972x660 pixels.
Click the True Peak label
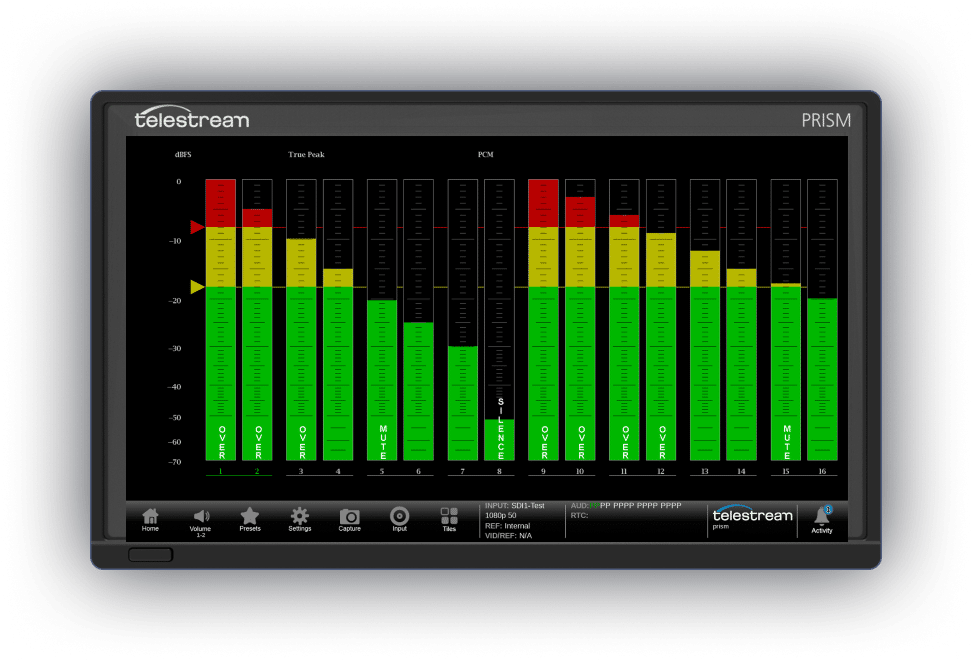point(306,154)
